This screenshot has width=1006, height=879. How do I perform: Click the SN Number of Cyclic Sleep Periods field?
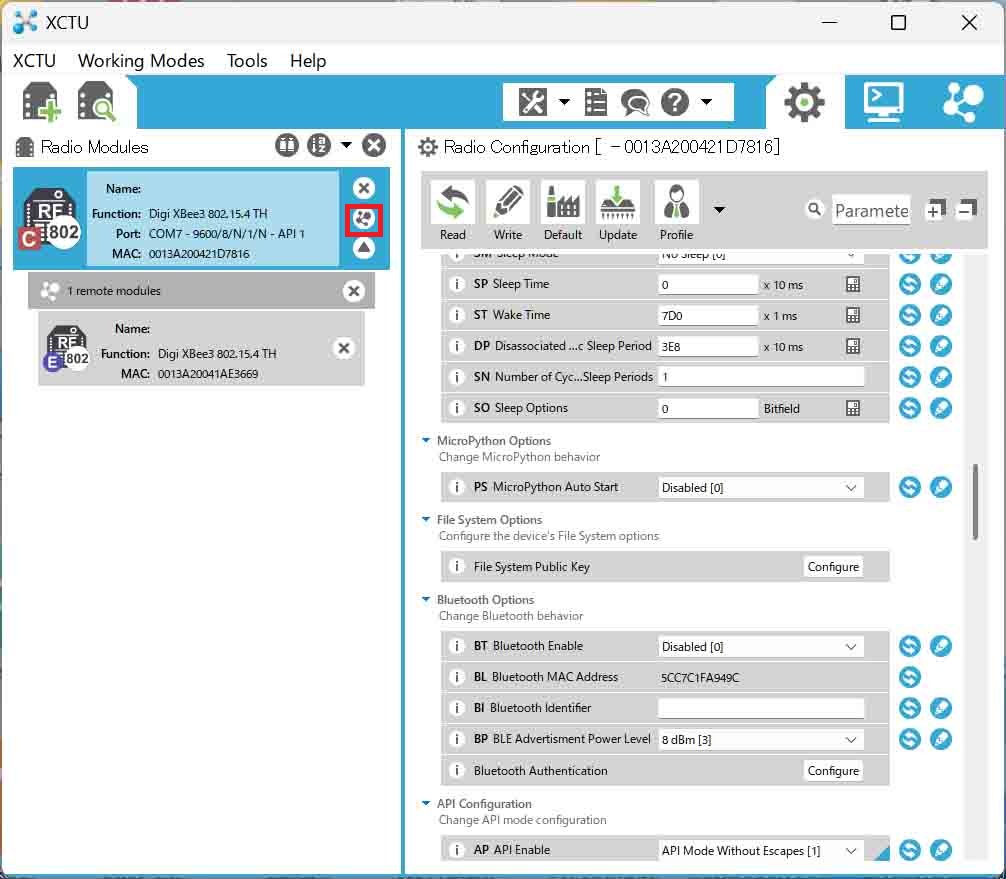pos(761,377)
